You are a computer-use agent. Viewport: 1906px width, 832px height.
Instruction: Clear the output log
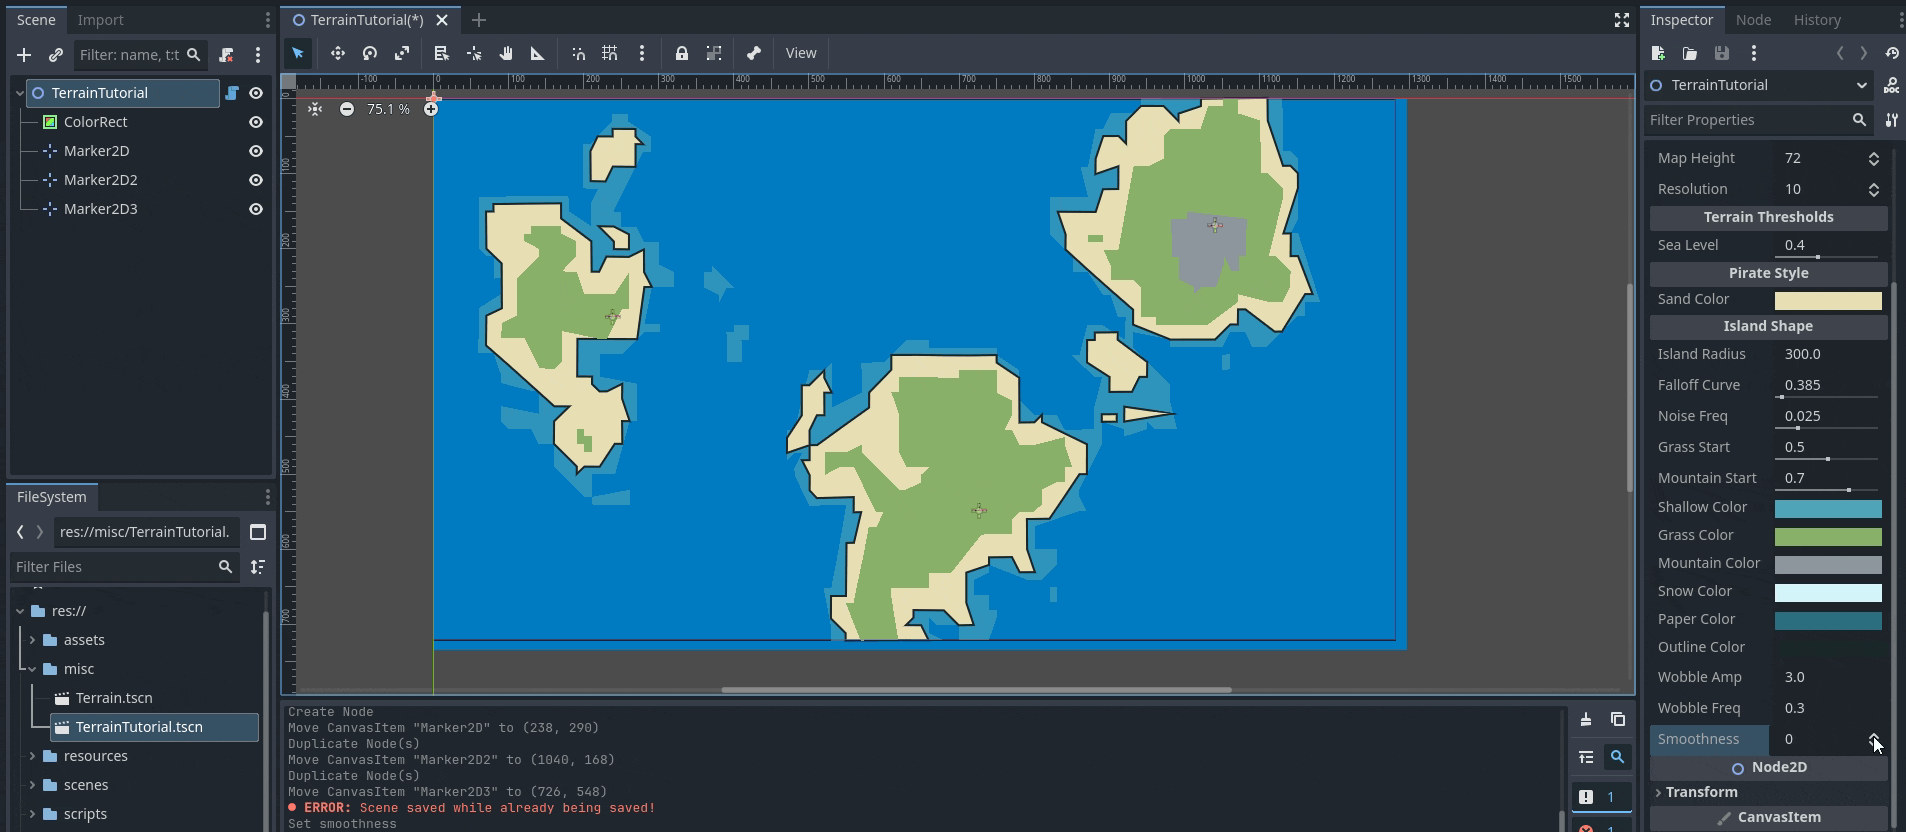(x=1586, y=720)
